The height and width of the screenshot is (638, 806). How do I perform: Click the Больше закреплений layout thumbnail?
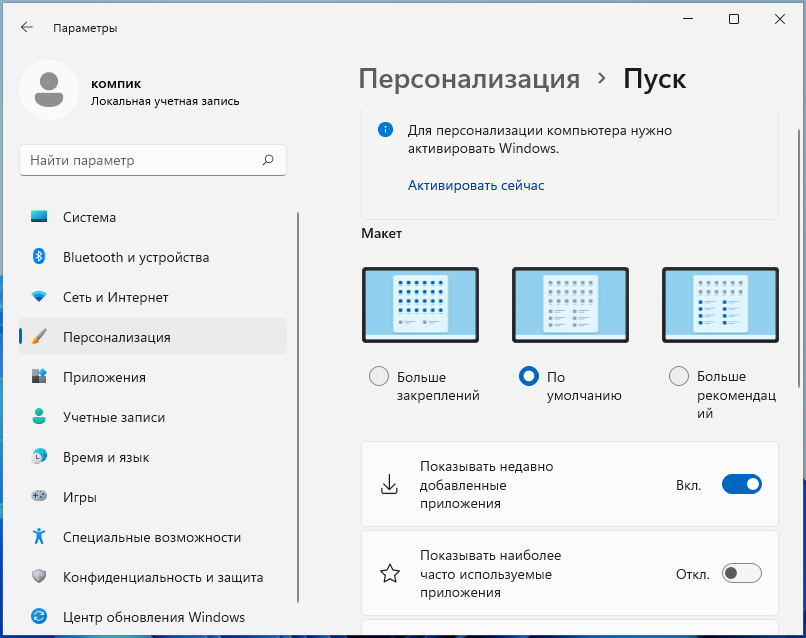(420, 306)
